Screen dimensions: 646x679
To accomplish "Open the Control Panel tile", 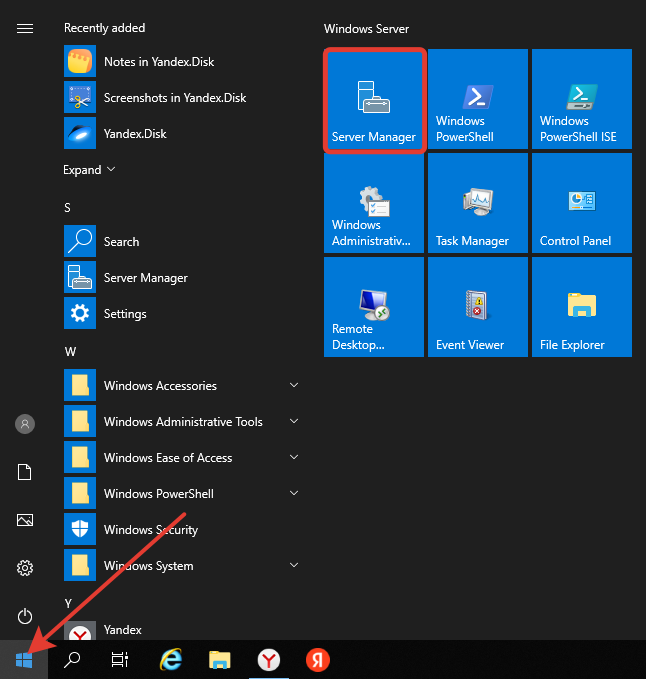I will click(581, 203).
